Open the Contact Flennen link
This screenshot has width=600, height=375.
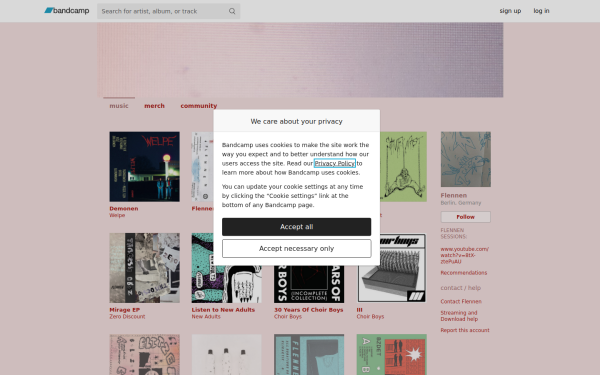pyautogui.click(x=461, y=302)
